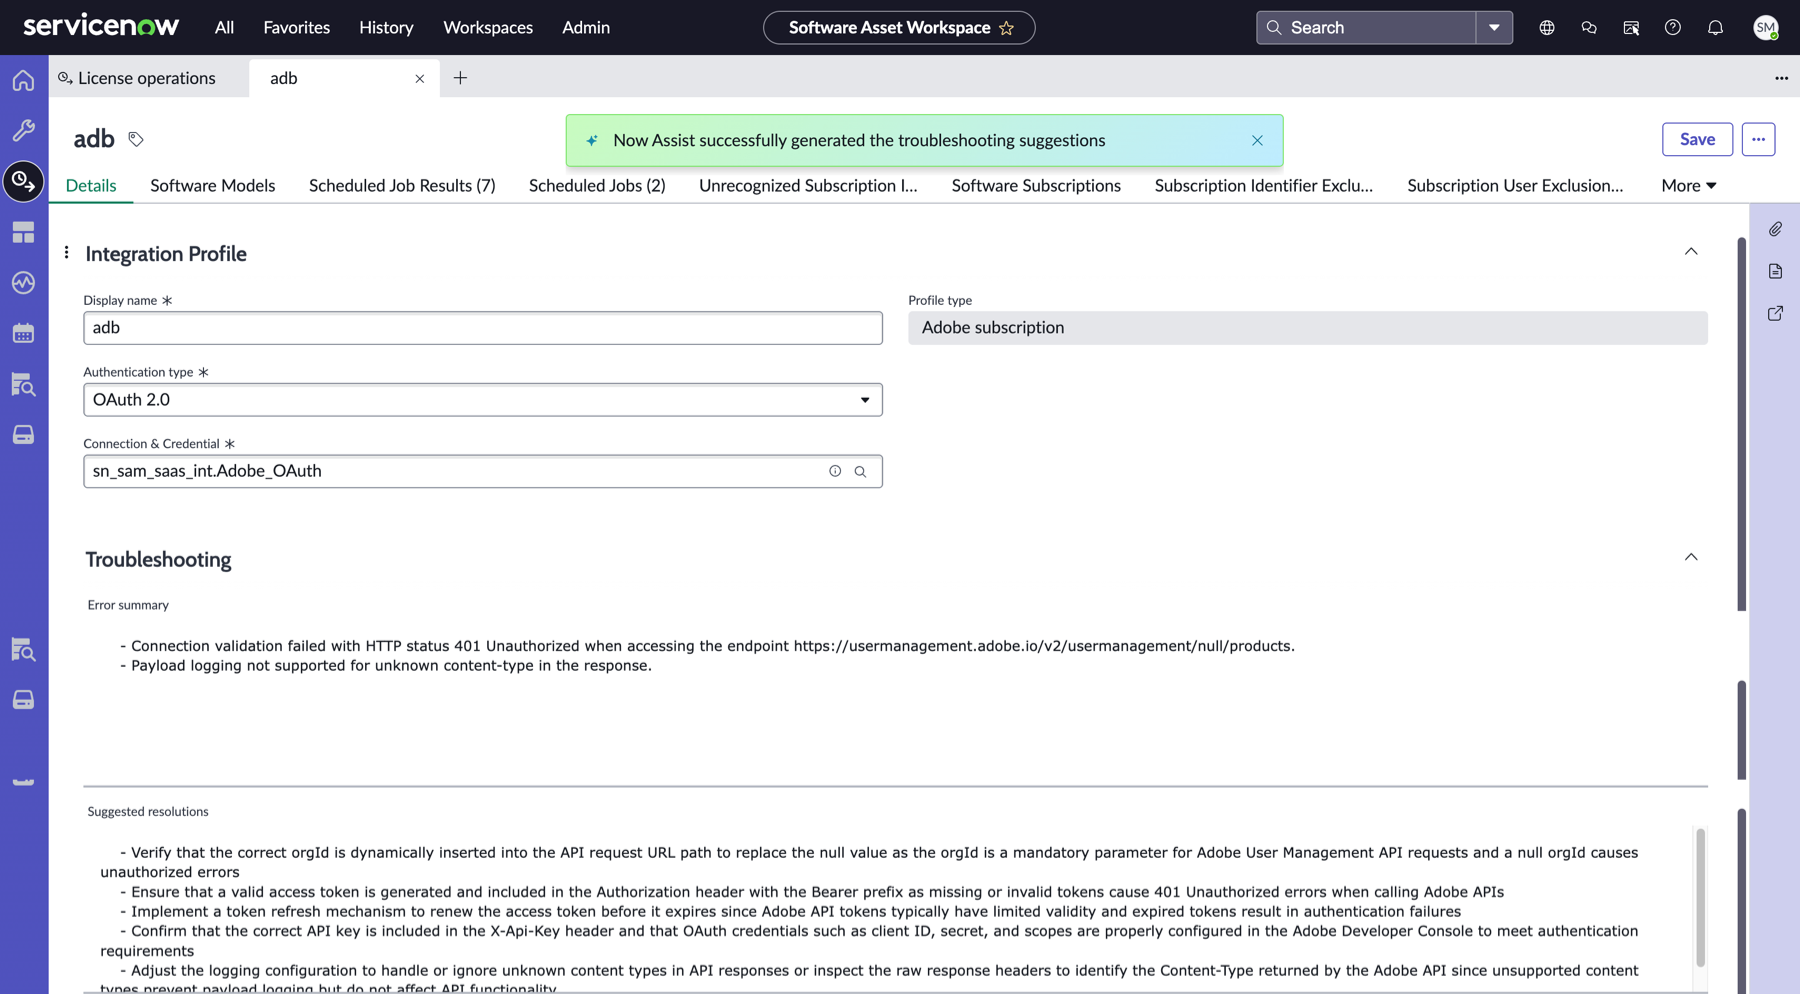
Task: Open Subscription Identifier Exclu... tab
Action: [x=1264, y=185]
